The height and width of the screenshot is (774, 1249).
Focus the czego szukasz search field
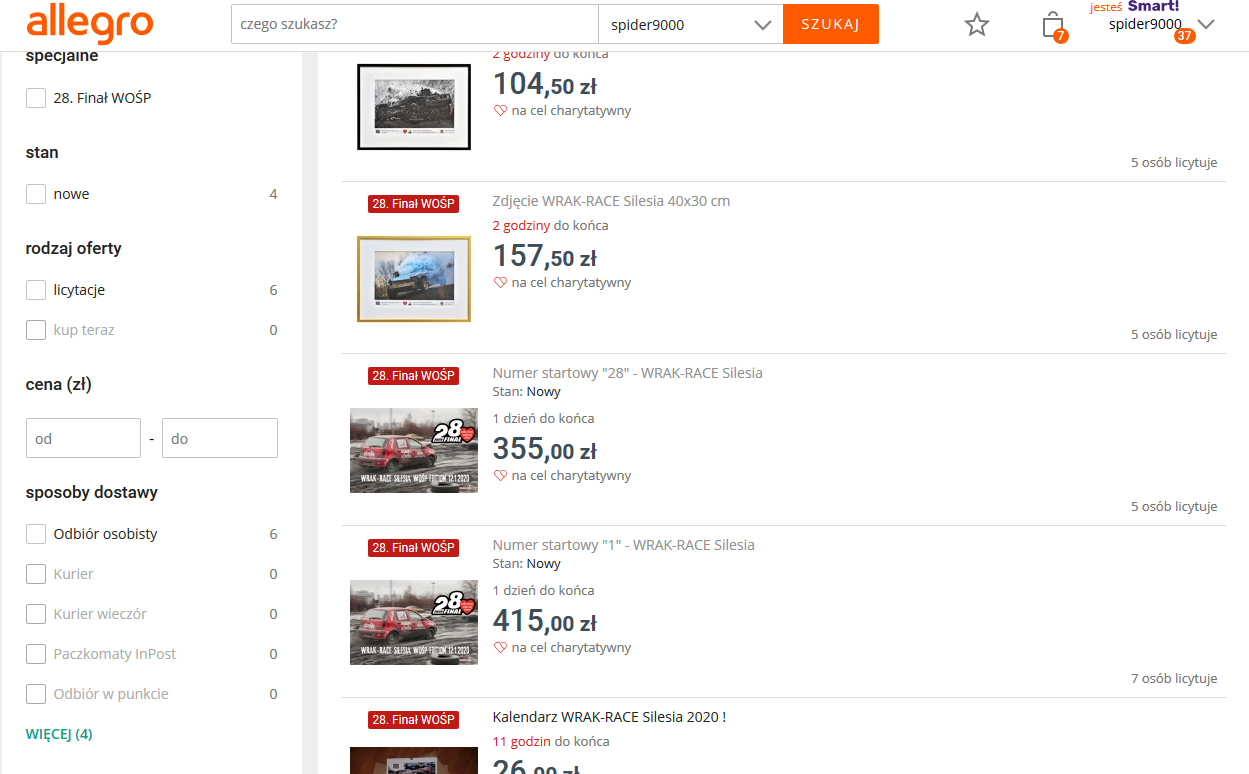pos(415,25)
